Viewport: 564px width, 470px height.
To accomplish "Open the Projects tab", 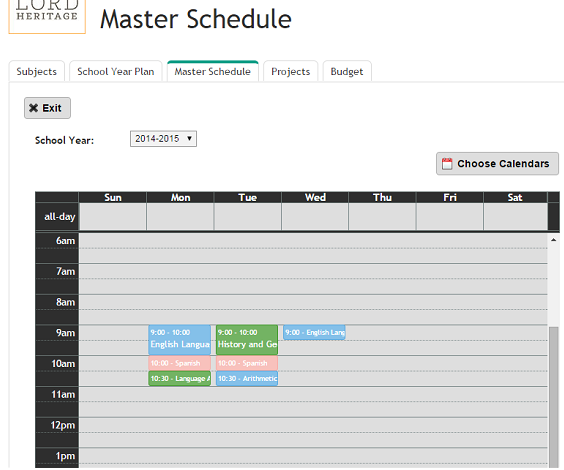I will click(291, 71).
